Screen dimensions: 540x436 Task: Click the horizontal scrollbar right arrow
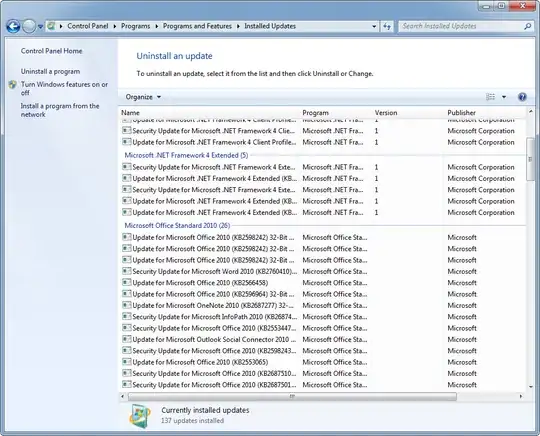click(521, 396)
